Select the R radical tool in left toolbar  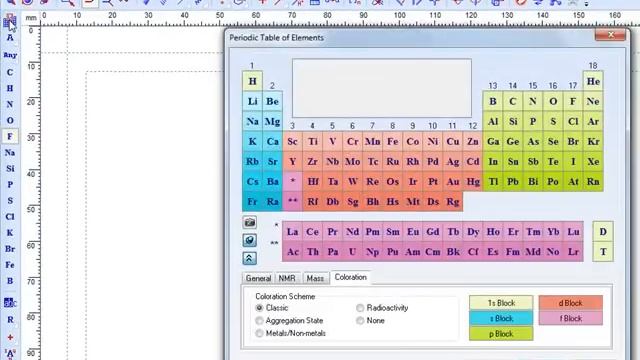[10, 320]
